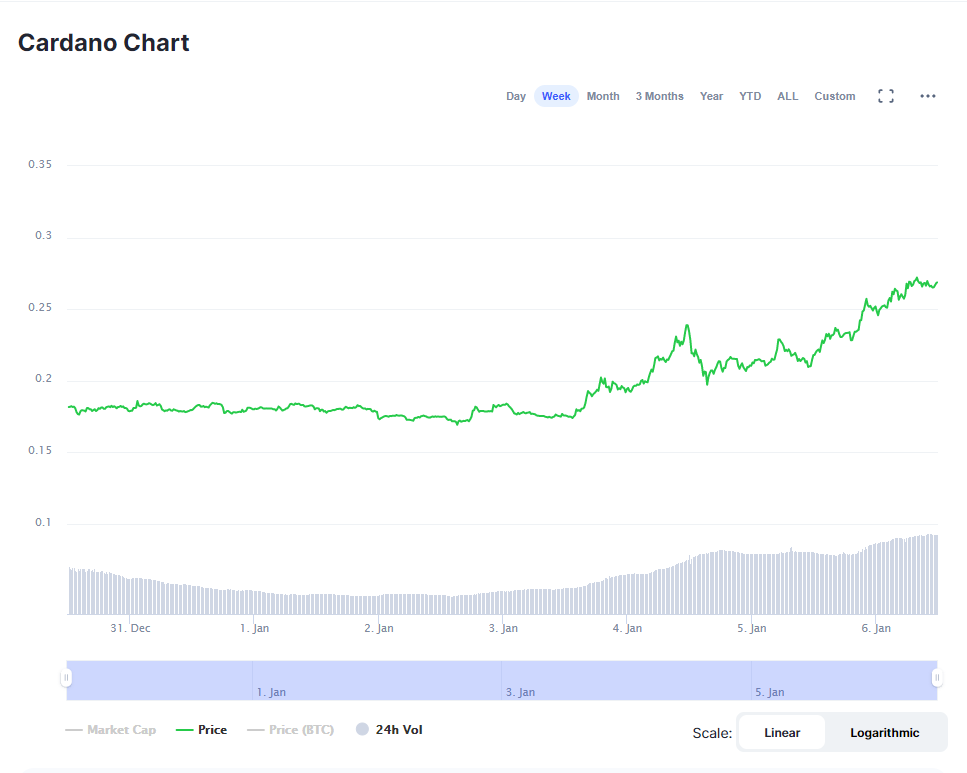Set scale to Linear
The width and height of the screenshot is (967, 773).
coord(782,733)
